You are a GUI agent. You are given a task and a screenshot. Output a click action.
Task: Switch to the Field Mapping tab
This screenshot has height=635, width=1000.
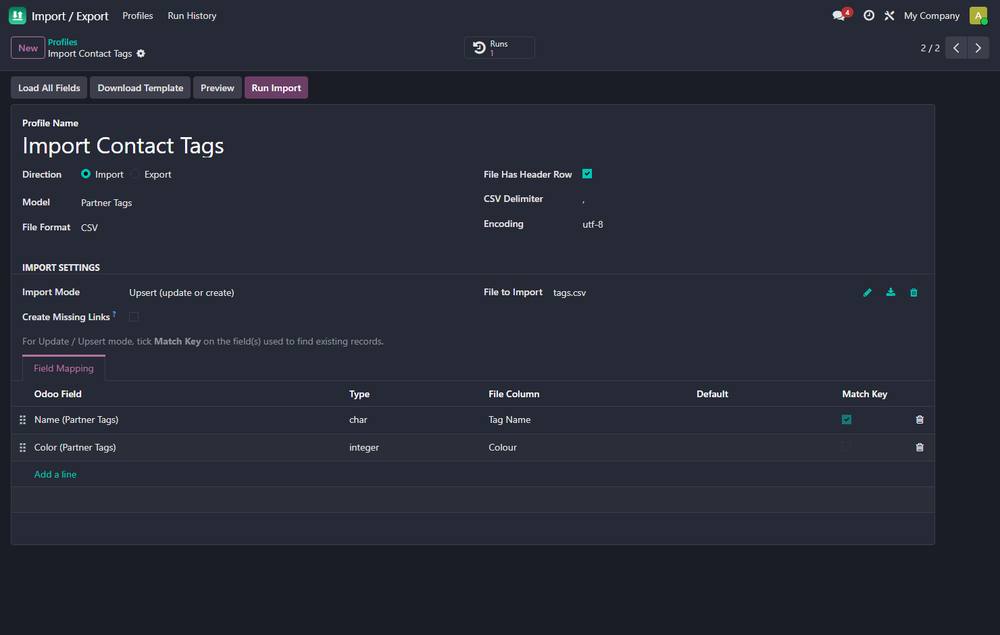pyautogui.click(x=64, y=369)
